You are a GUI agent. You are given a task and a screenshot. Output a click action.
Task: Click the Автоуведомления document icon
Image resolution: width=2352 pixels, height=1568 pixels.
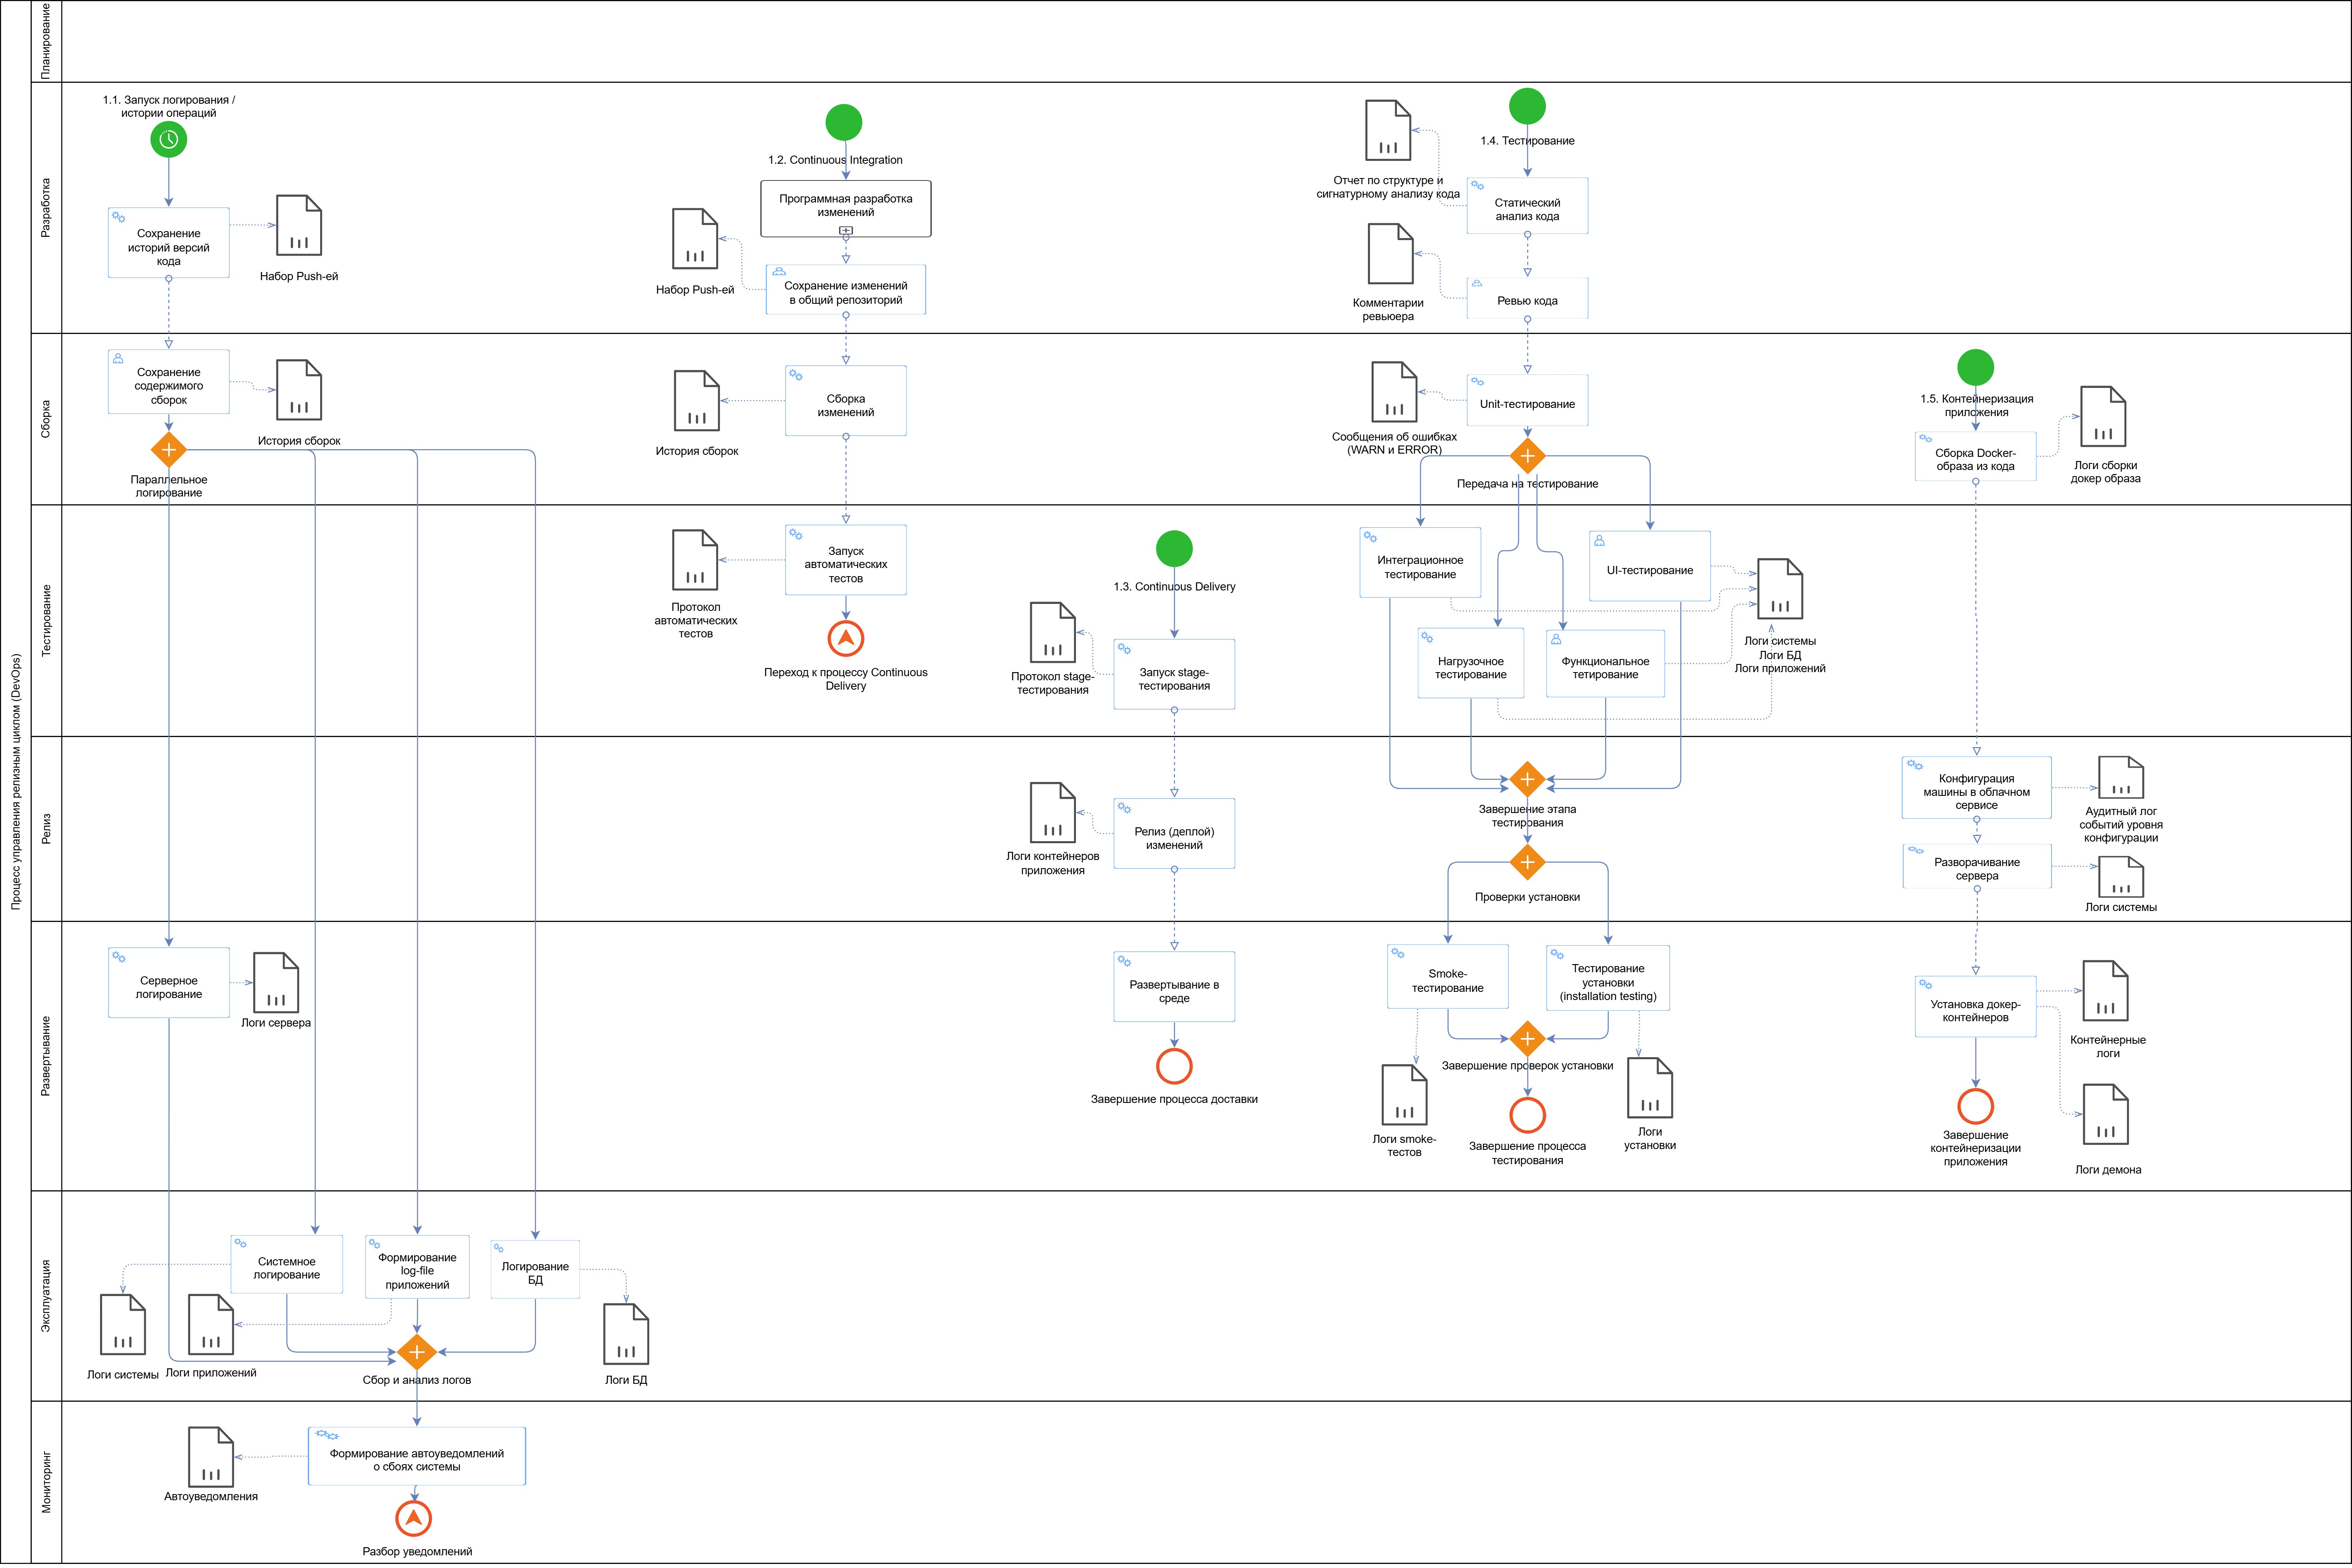click(x=211, y=1457)
